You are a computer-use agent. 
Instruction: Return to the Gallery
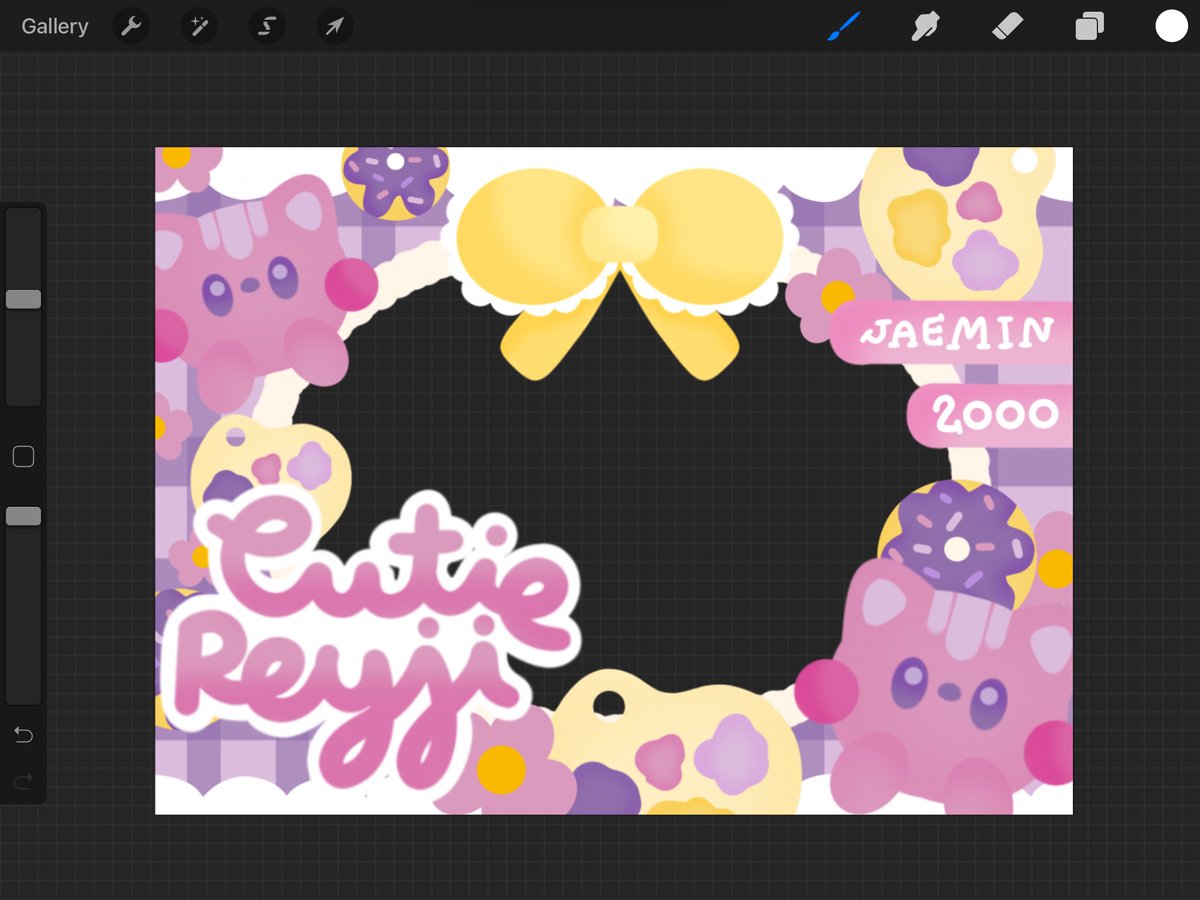(x=55, y=26)
